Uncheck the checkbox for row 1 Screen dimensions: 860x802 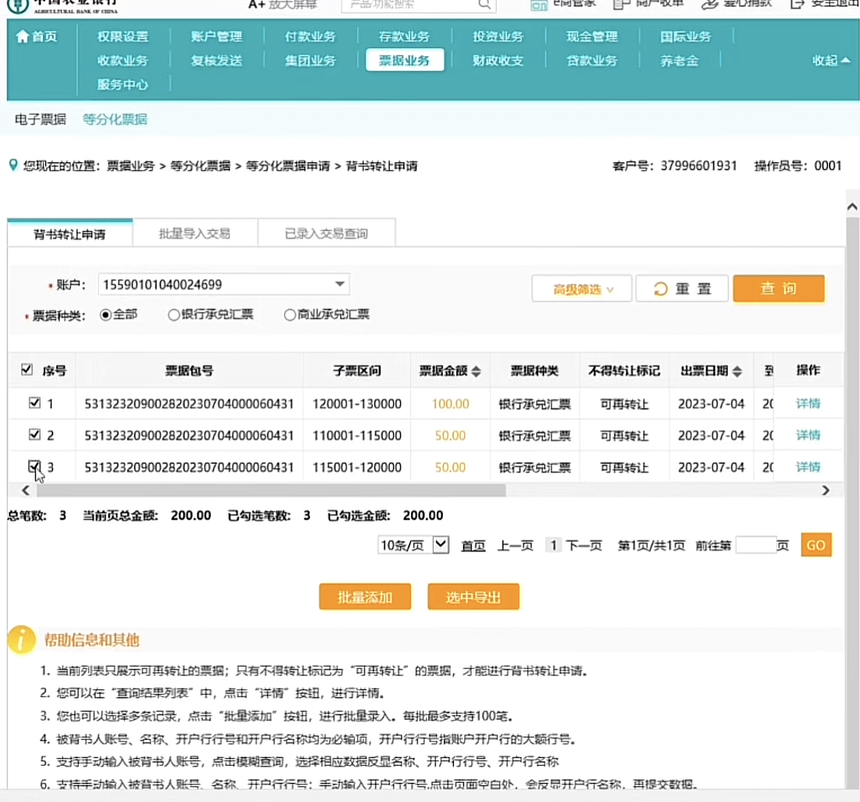[35, 403]
